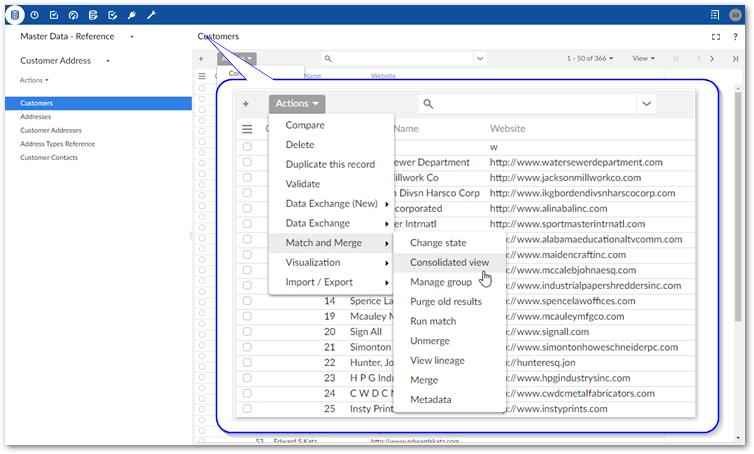Tick checkbox for record 19 row

pyautogui.click(x=247, y=317)
